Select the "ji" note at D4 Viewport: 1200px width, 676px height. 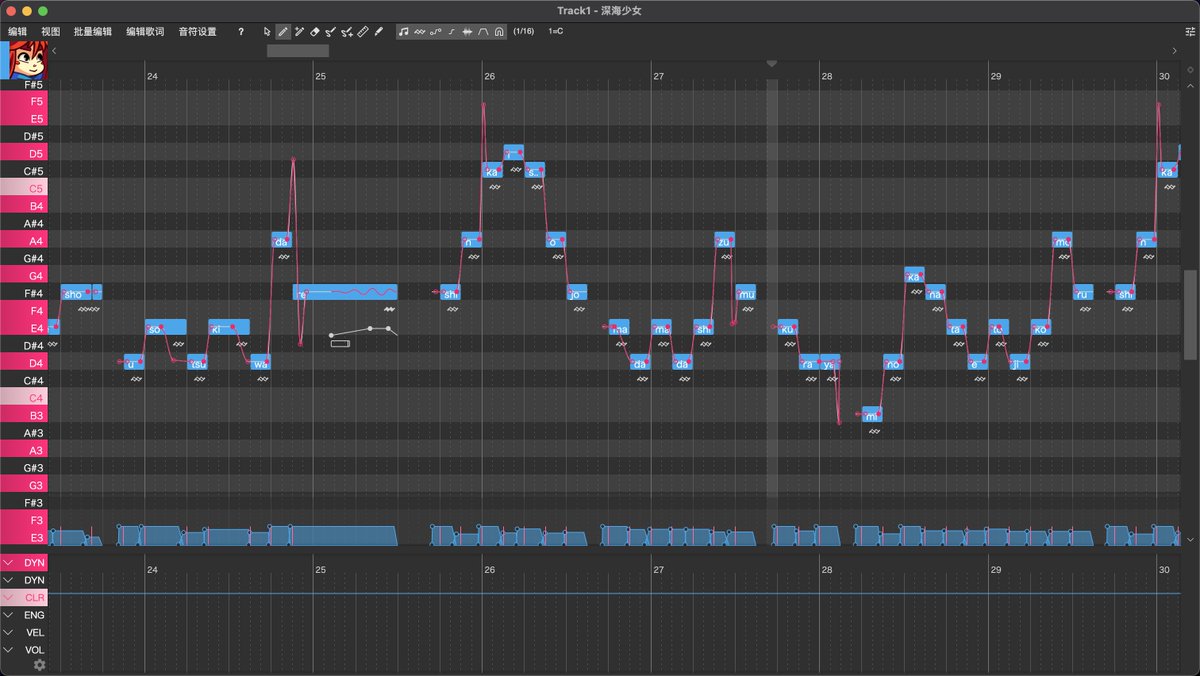1019,363
